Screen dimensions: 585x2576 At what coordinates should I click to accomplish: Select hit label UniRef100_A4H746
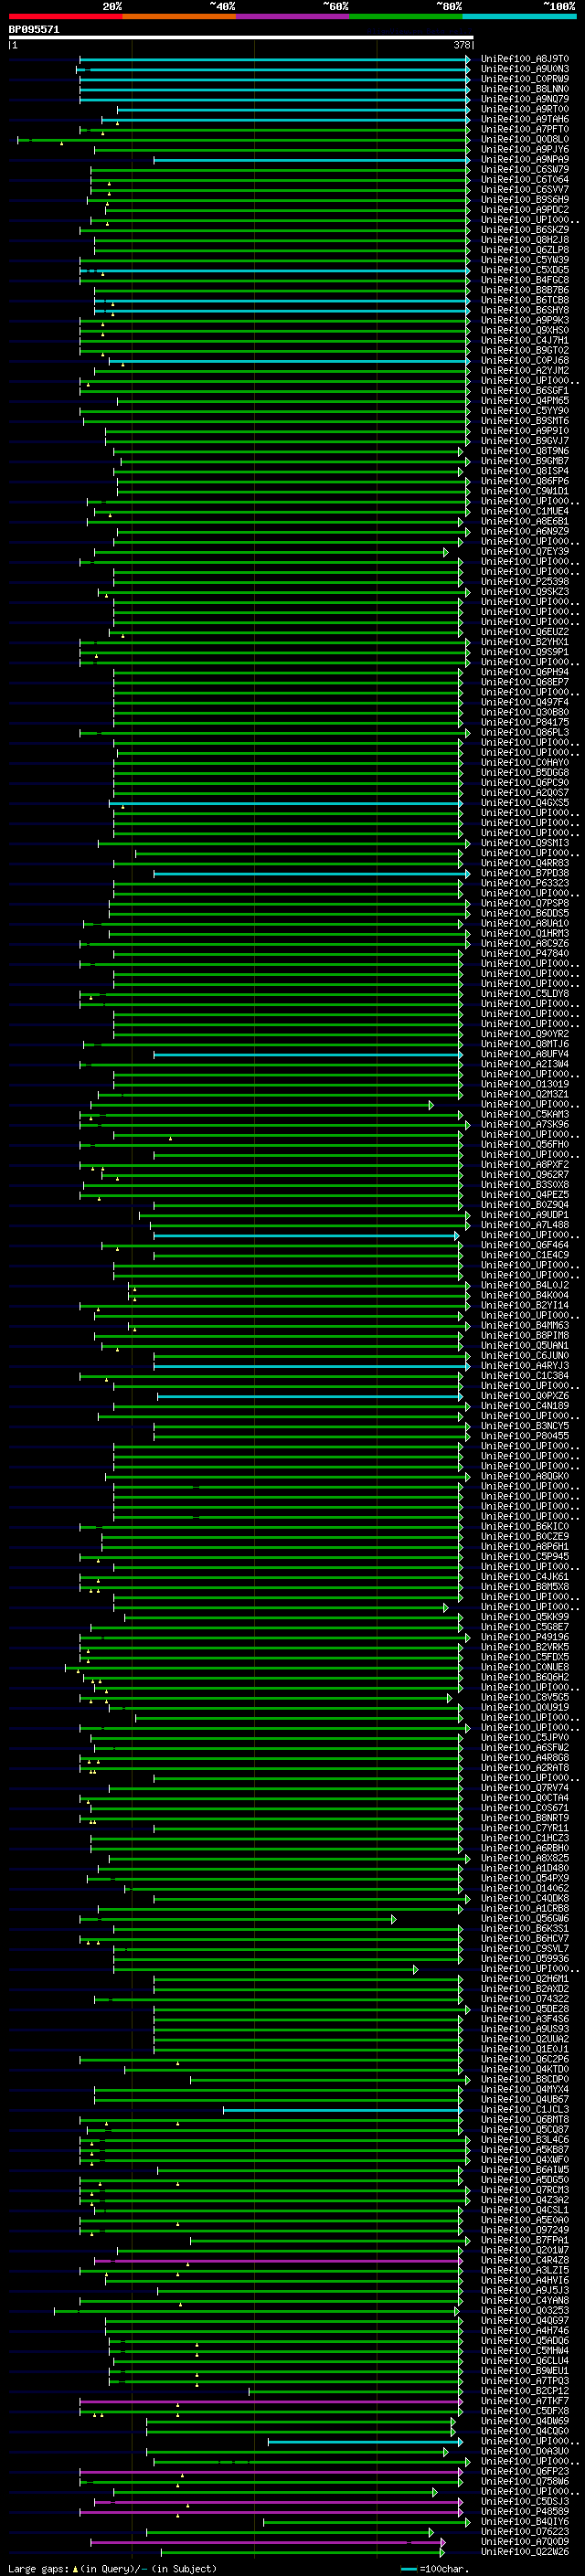(x=525, y=2330)
